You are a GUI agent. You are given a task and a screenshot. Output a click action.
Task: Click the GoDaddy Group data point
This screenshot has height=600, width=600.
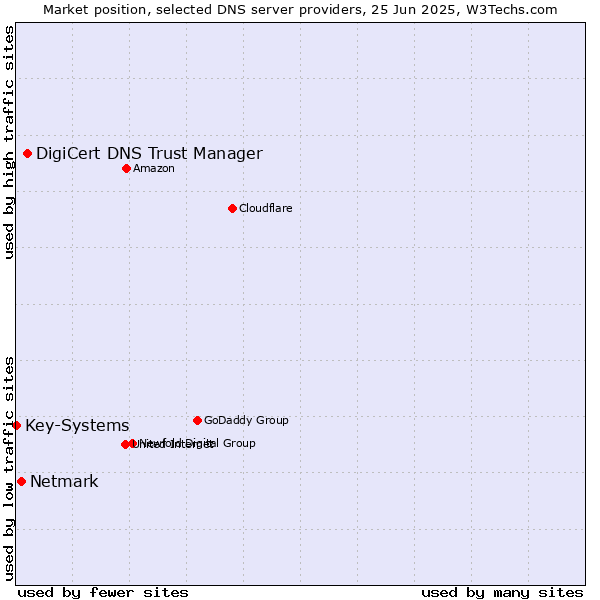(197, 421)
